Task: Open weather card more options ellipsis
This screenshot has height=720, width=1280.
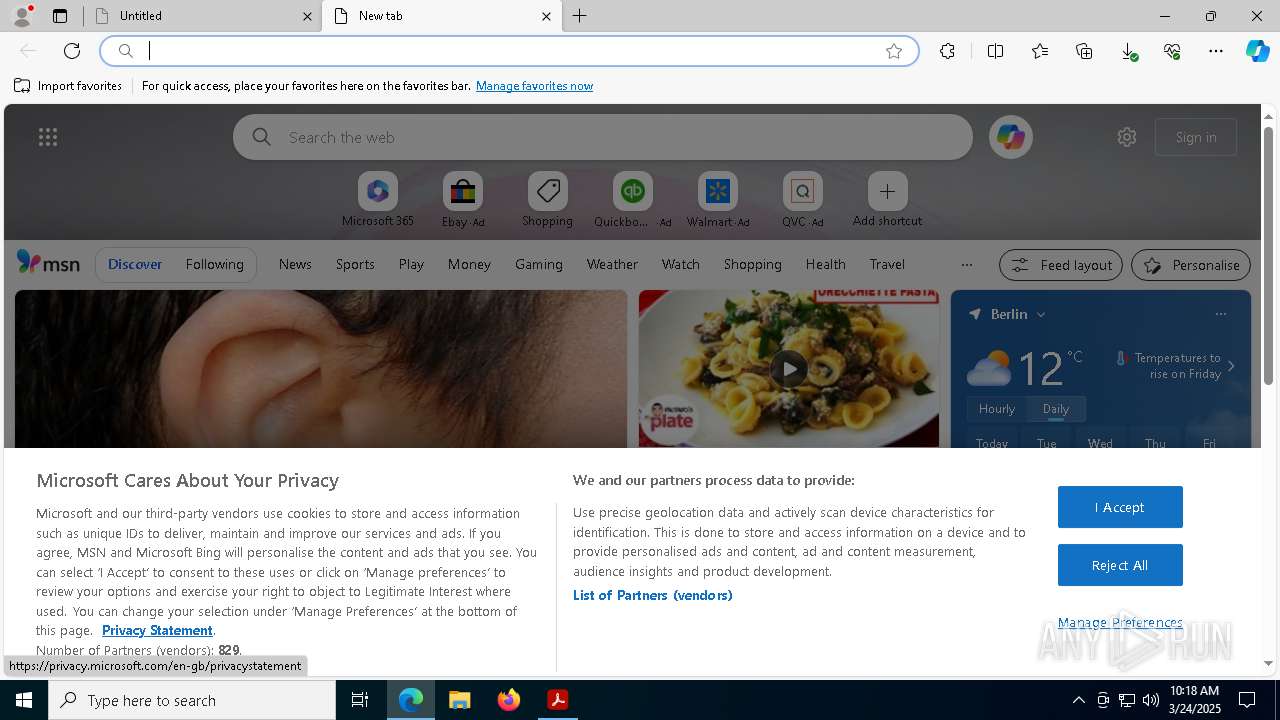Action: click(x=1220, y=314)
